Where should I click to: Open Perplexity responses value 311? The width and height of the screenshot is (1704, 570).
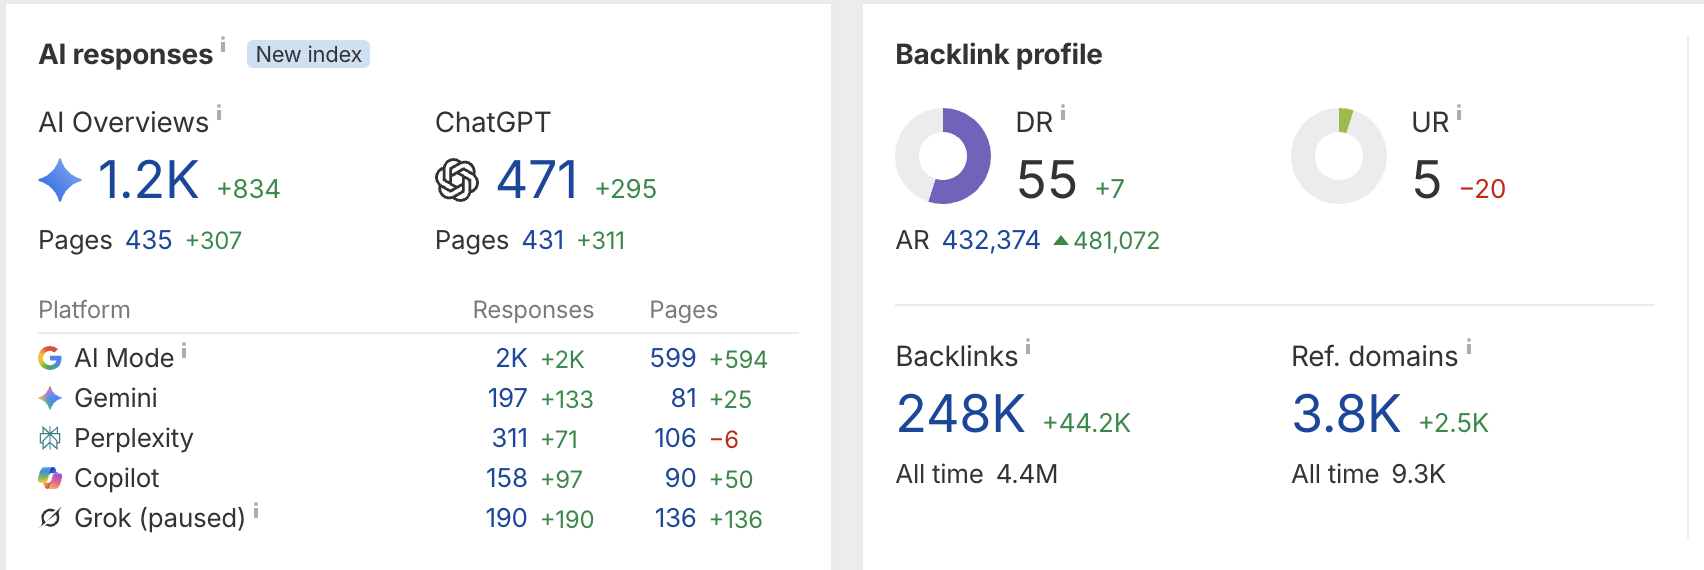click(510, 438)
